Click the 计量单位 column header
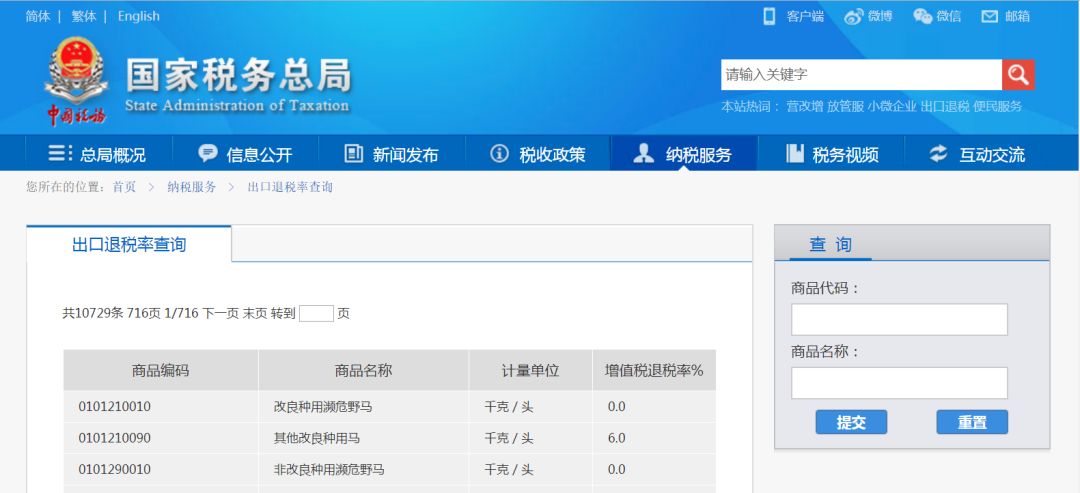 click(x=530, y=370)
